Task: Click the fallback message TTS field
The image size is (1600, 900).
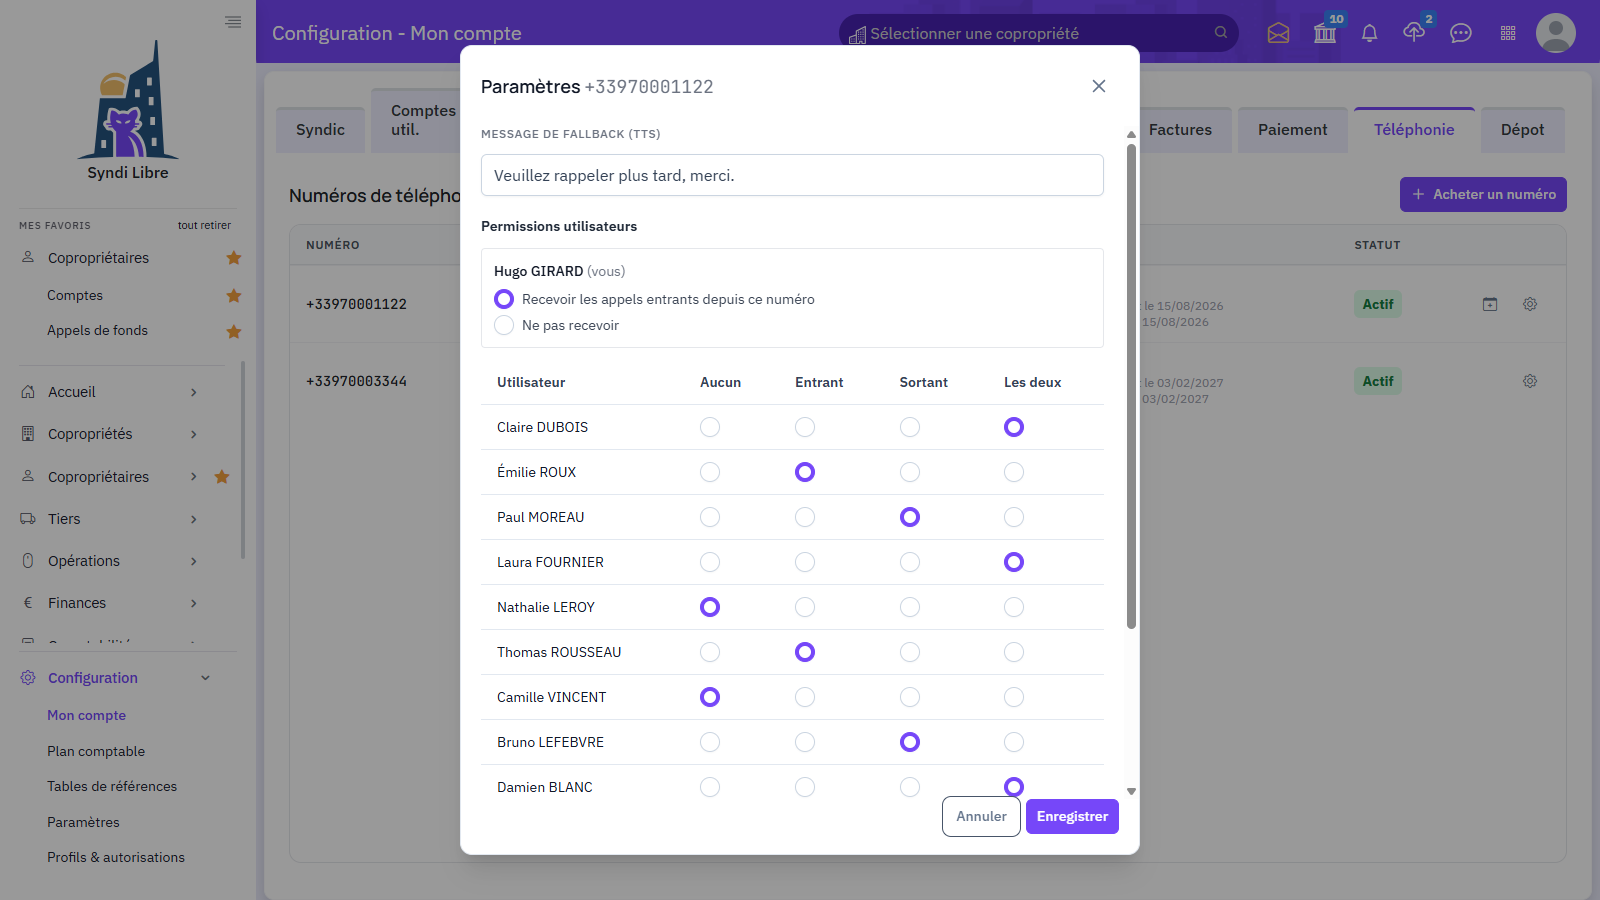Action: (x=792, y=175)
